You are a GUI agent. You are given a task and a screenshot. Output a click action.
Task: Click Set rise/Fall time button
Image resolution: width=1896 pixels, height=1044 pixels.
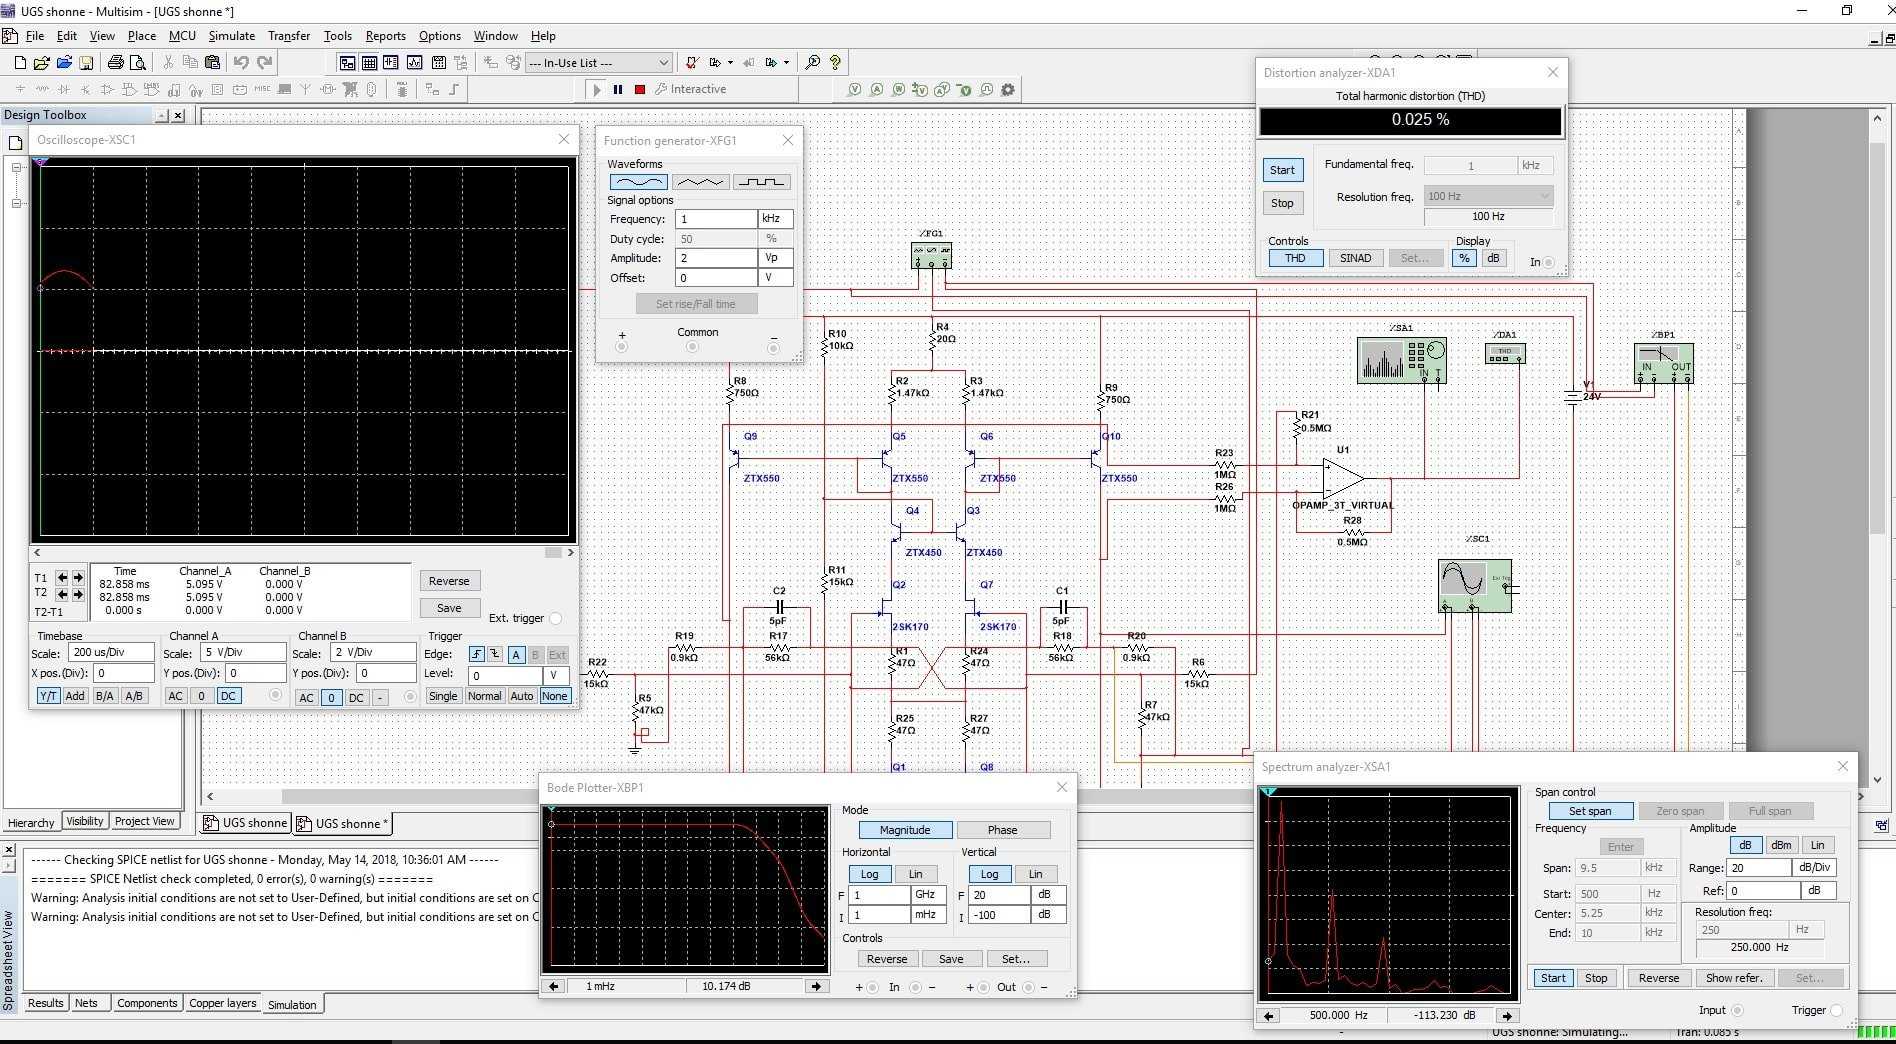(696, 304)
